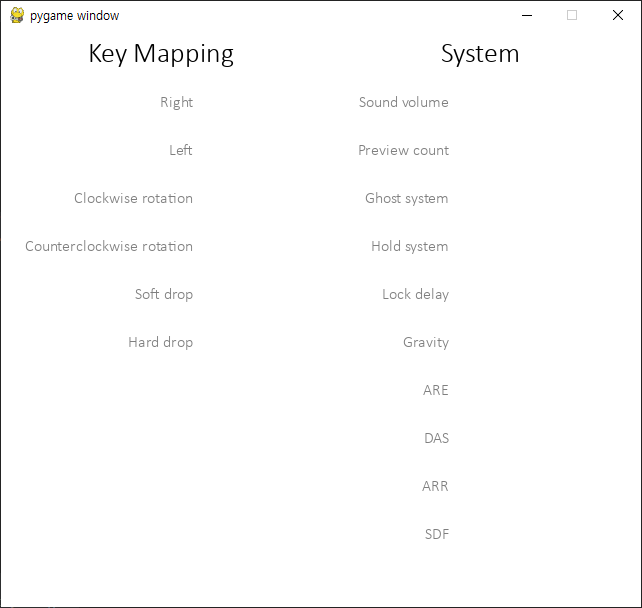The image size is (642, 608).
Task: Select the "Soft drop" key mapping
Action: pos(164,294)
